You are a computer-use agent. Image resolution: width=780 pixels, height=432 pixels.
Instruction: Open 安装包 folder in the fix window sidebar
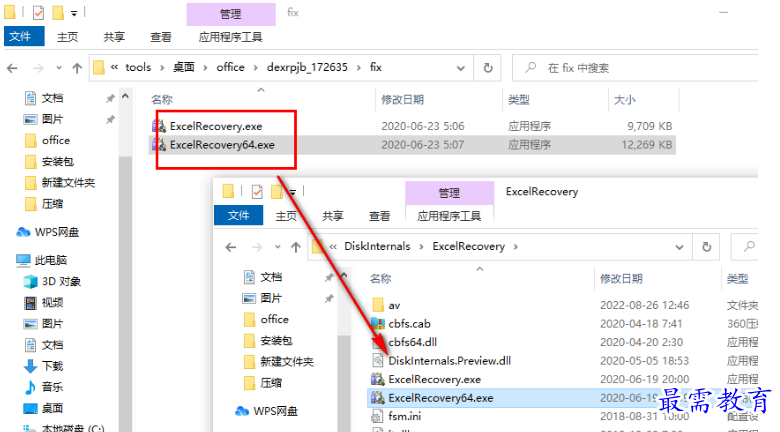58,161
